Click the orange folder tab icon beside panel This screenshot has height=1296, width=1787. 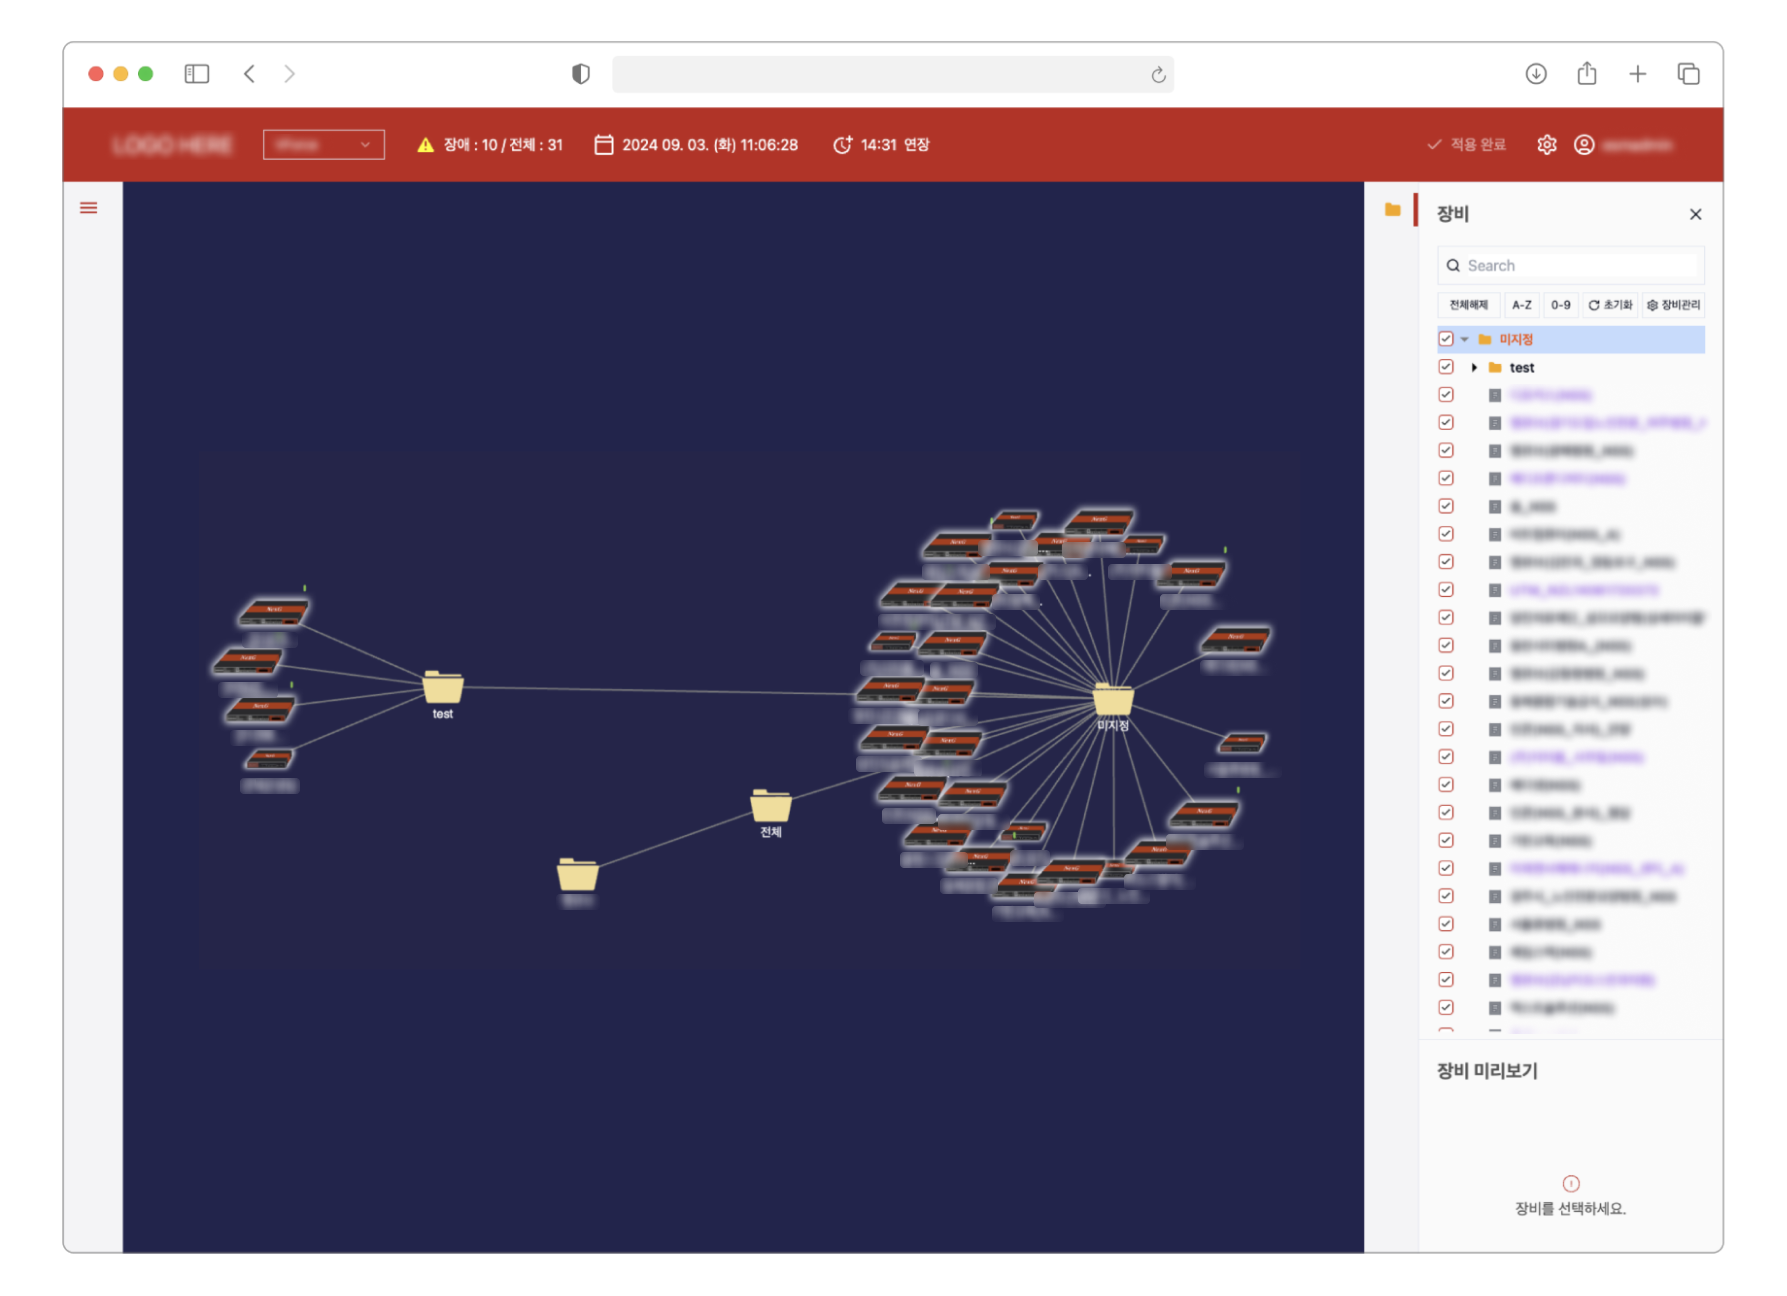click(x=1392, y=210)
